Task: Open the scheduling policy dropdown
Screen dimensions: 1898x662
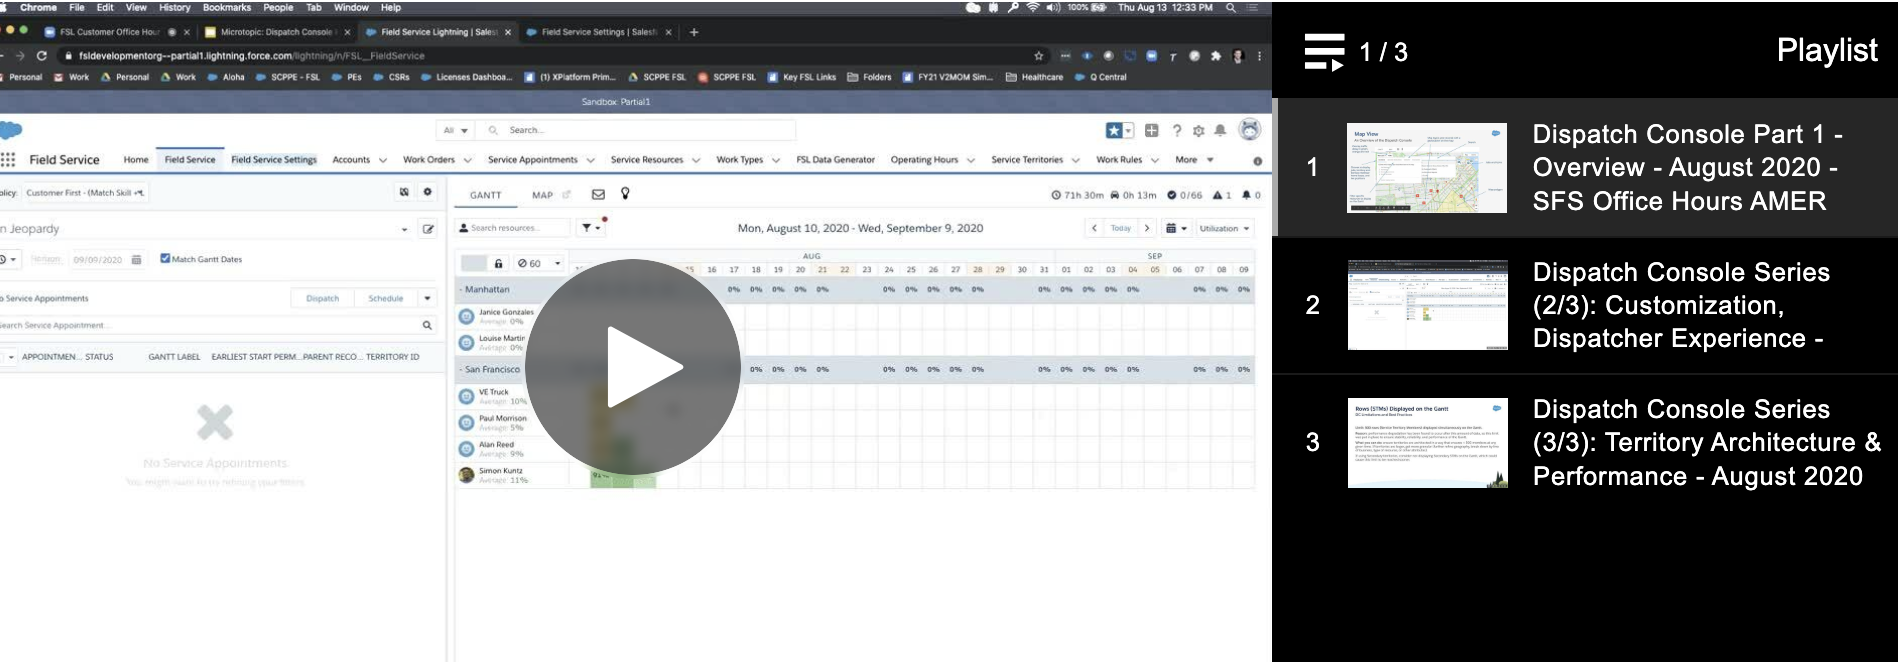Action: tap(86, 193)
